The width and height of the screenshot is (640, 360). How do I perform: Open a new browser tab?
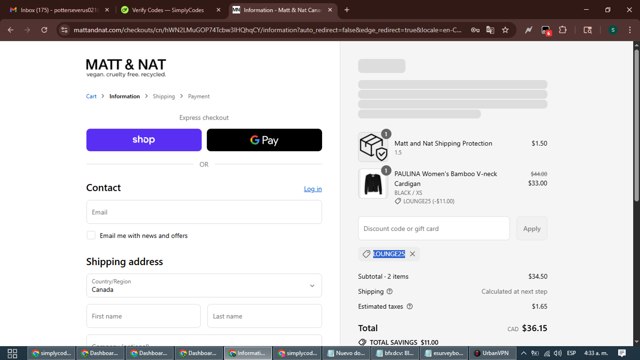point(347,10)
